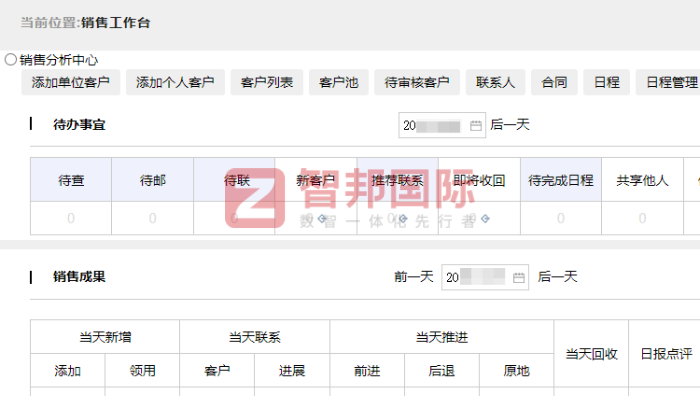
Task: Select the 即将收回 column header
Action: [479, 180]
